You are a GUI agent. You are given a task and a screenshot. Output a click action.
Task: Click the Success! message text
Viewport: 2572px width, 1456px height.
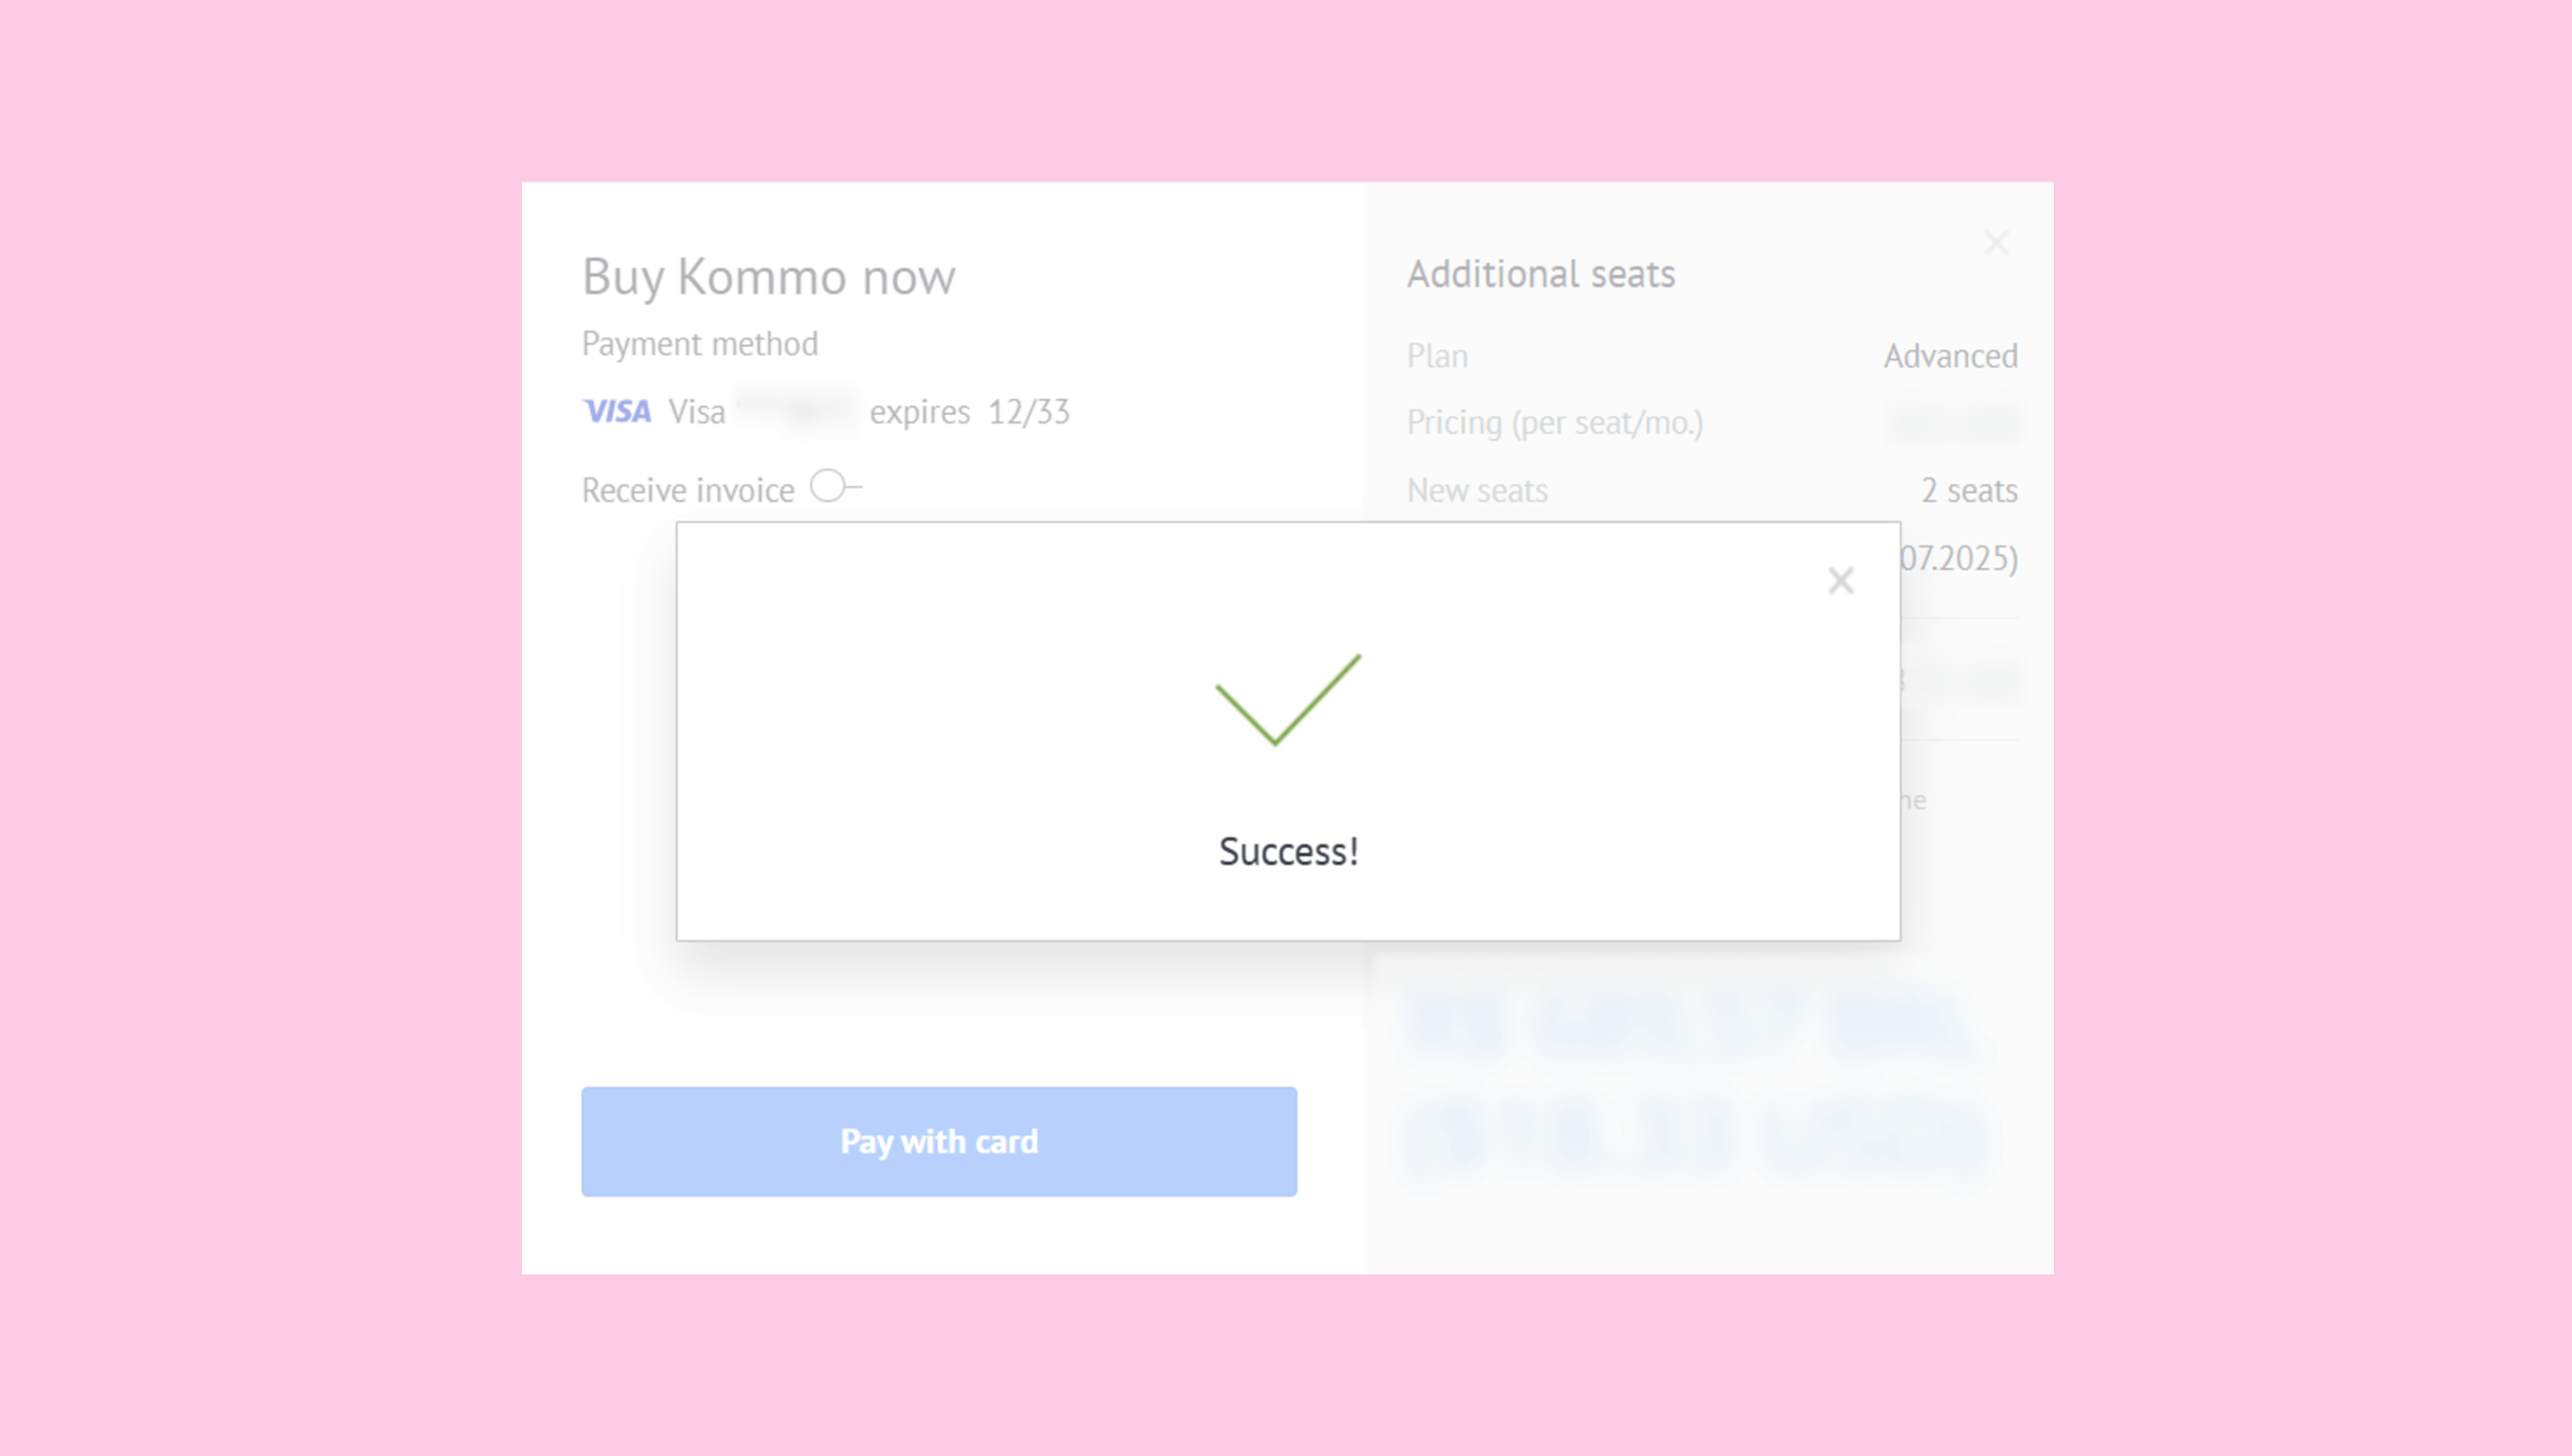[1288, 852]
